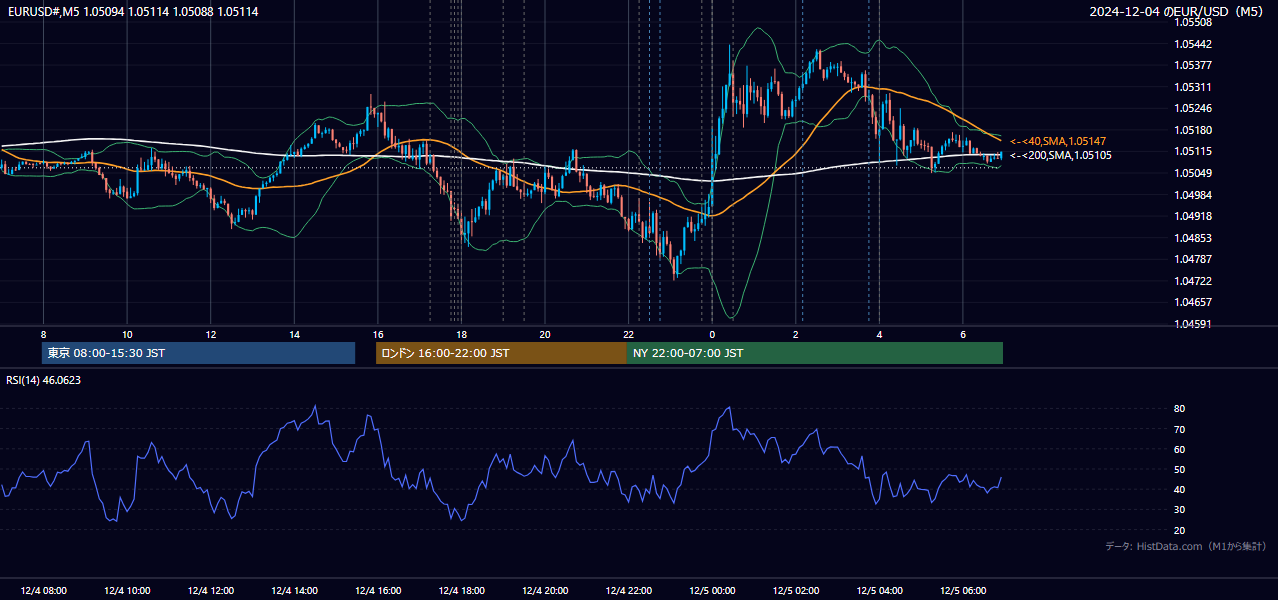Image resolution: width=1278 pixels, height=600 pixels.
Task: Click RSI scale value 60
Action: (1180, 449)
